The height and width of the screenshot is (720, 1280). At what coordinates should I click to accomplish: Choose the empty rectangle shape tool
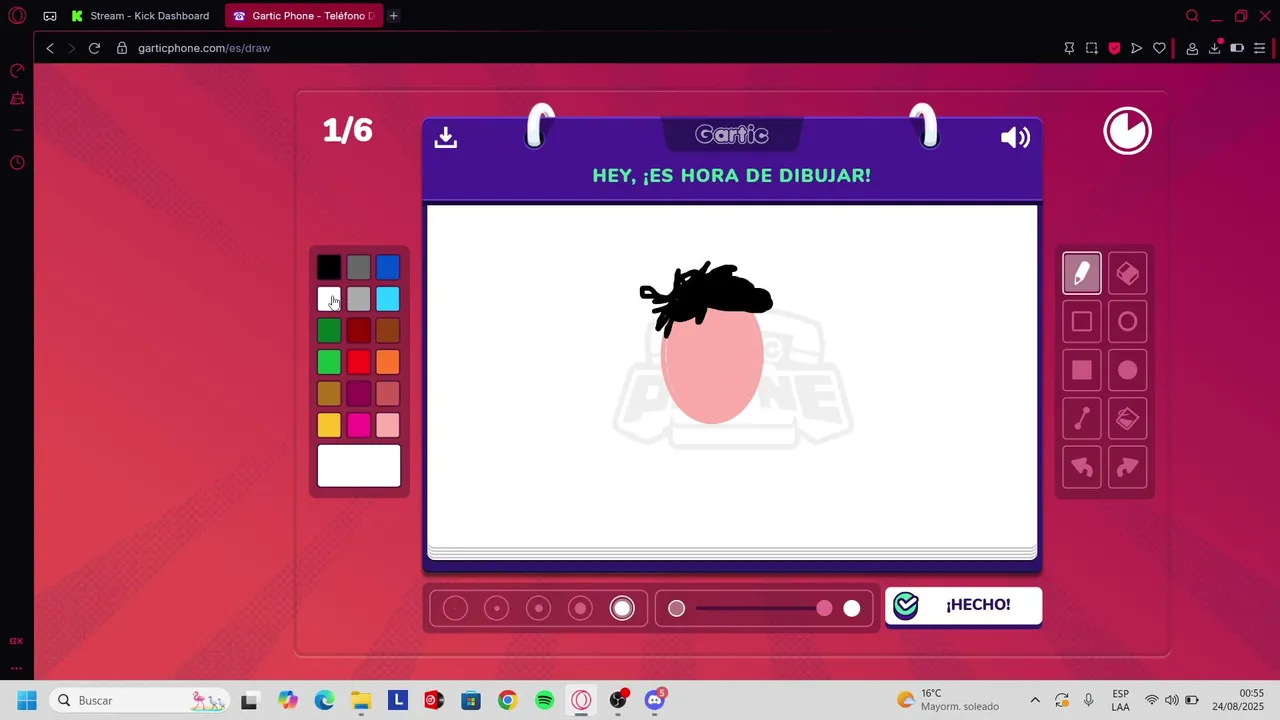[x=1081, y=322]
